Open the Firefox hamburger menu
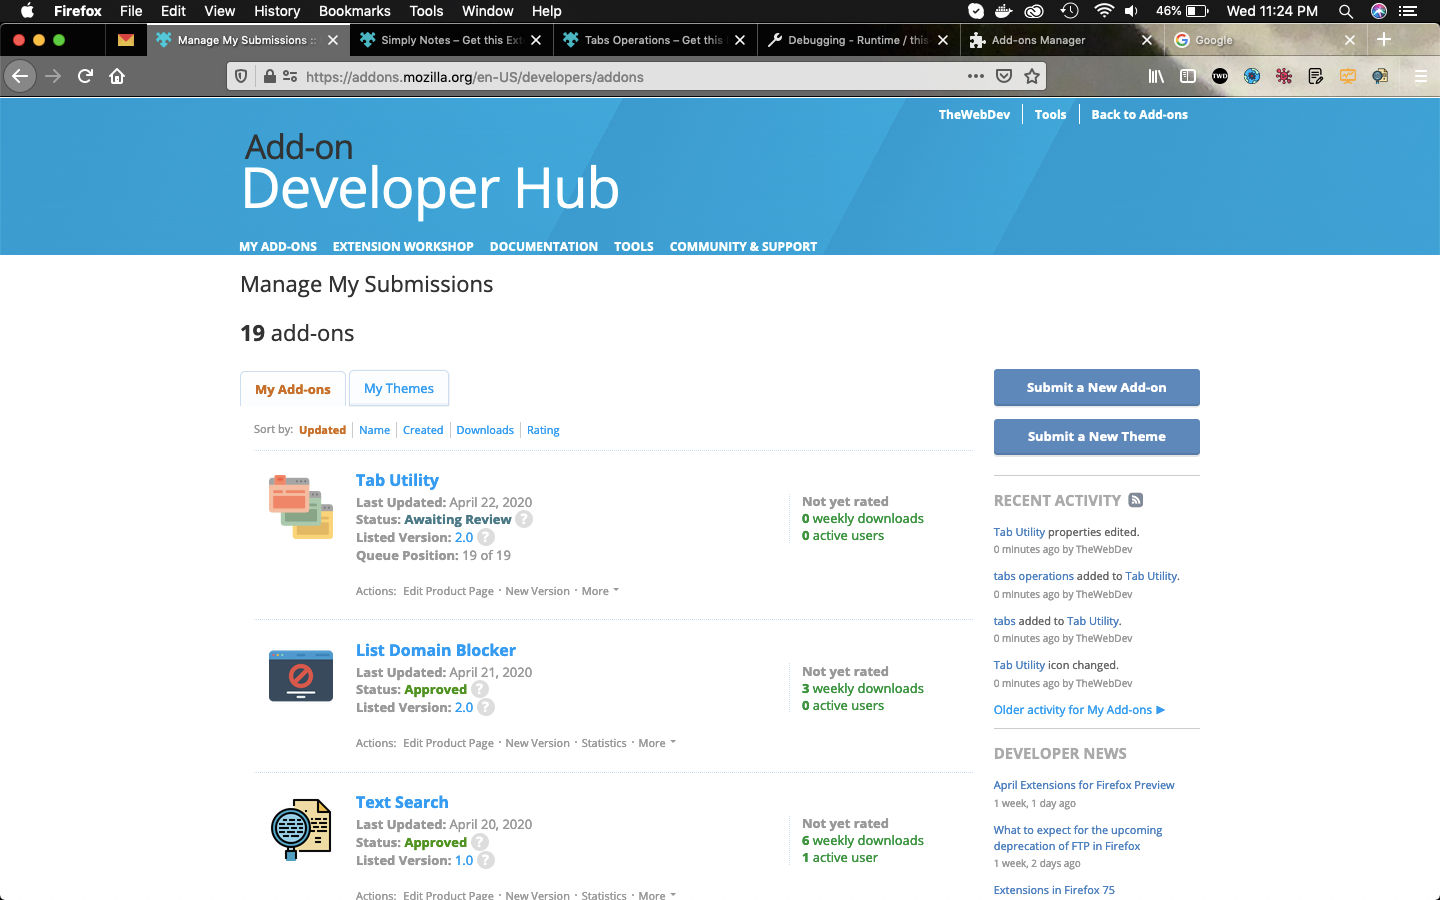The width and height of the screenshot is (1440, 900). tap(1420, 76)
